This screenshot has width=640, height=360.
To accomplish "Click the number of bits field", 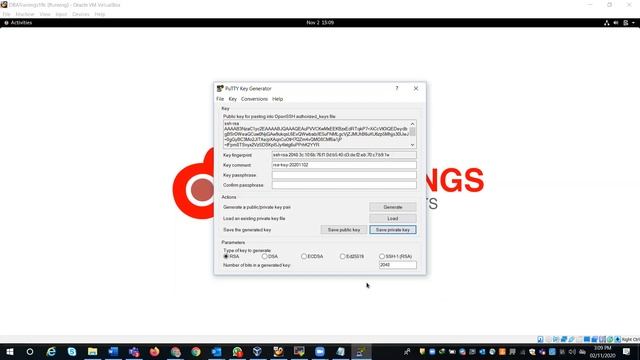I will (398, 265).
